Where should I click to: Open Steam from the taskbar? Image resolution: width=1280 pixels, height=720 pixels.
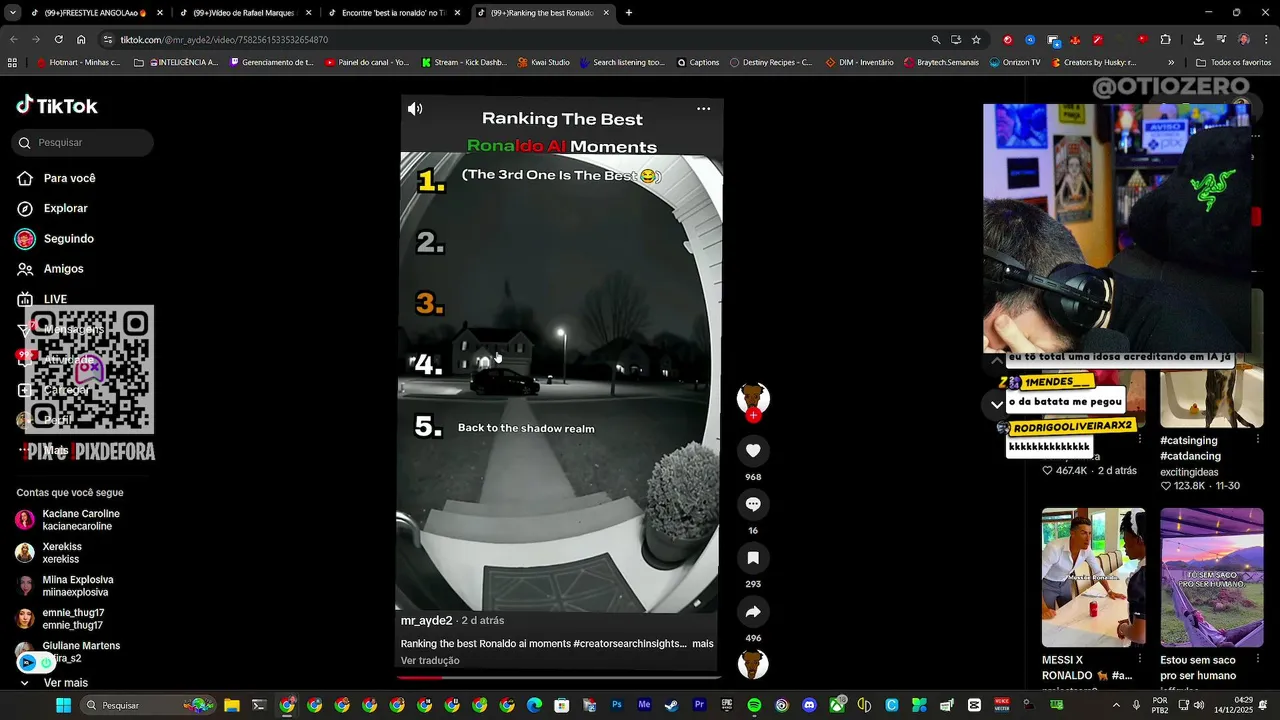(x=671, y=705)
